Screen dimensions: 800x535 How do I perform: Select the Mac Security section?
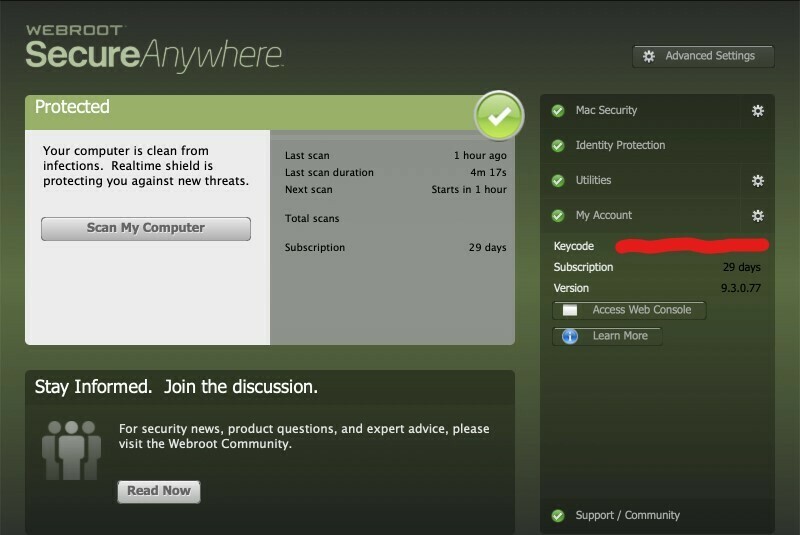point(606,110)
